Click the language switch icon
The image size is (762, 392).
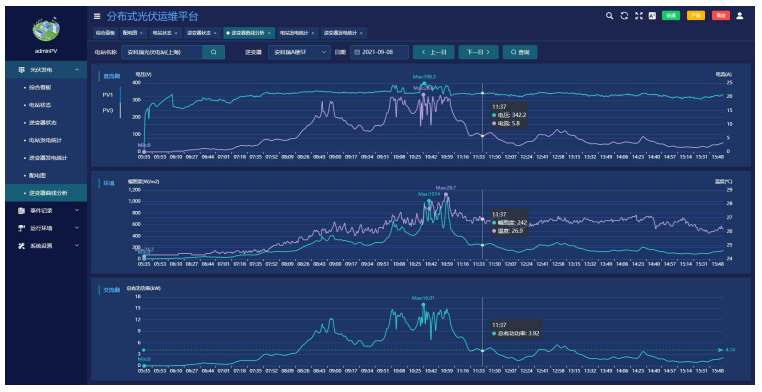point(652,16)
